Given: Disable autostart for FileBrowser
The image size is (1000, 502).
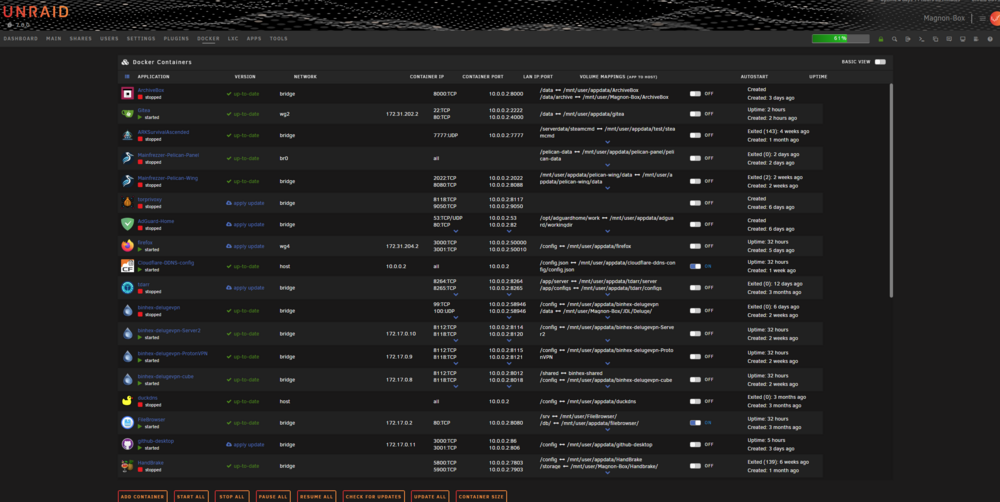Looking at the screenshot, I should point(695,423).
